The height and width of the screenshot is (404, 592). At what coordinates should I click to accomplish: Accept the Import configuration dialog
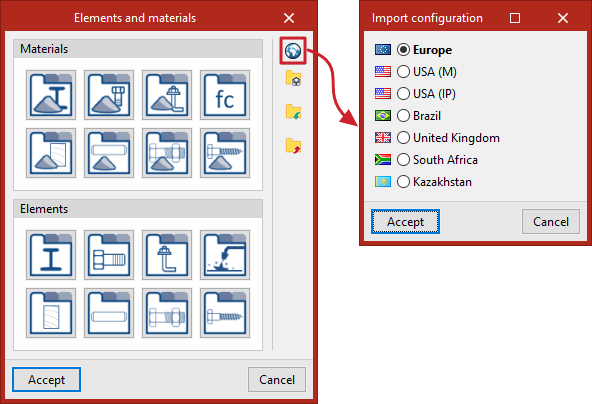[x=405, y=222]
